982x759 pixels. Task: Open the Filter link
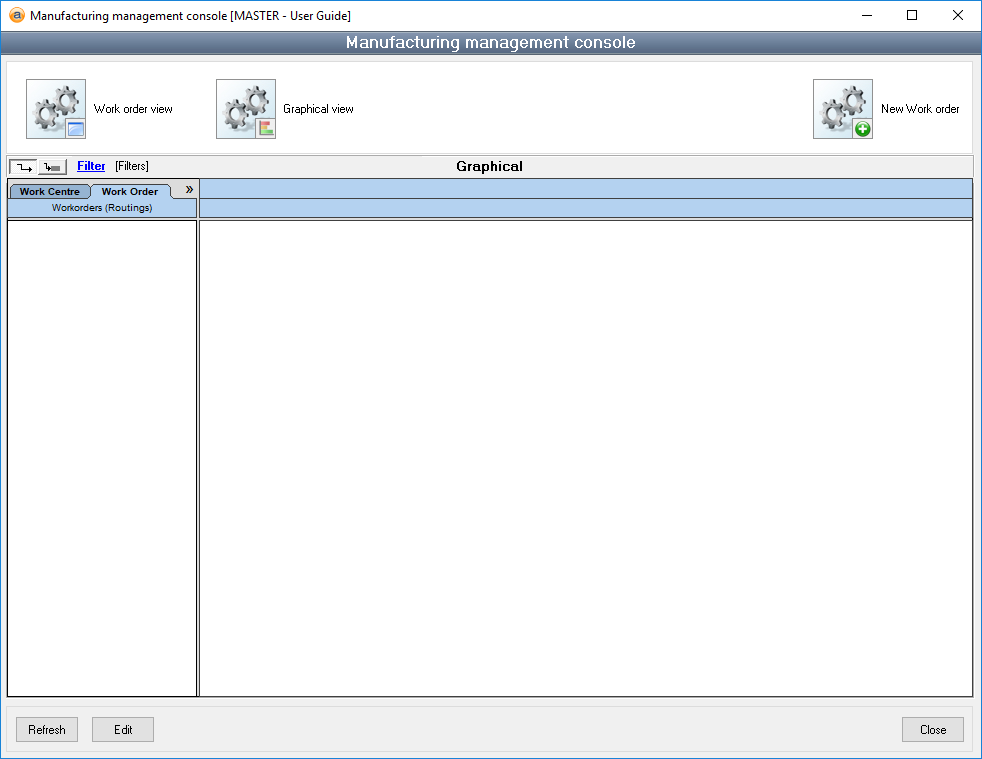click(91, 166)
